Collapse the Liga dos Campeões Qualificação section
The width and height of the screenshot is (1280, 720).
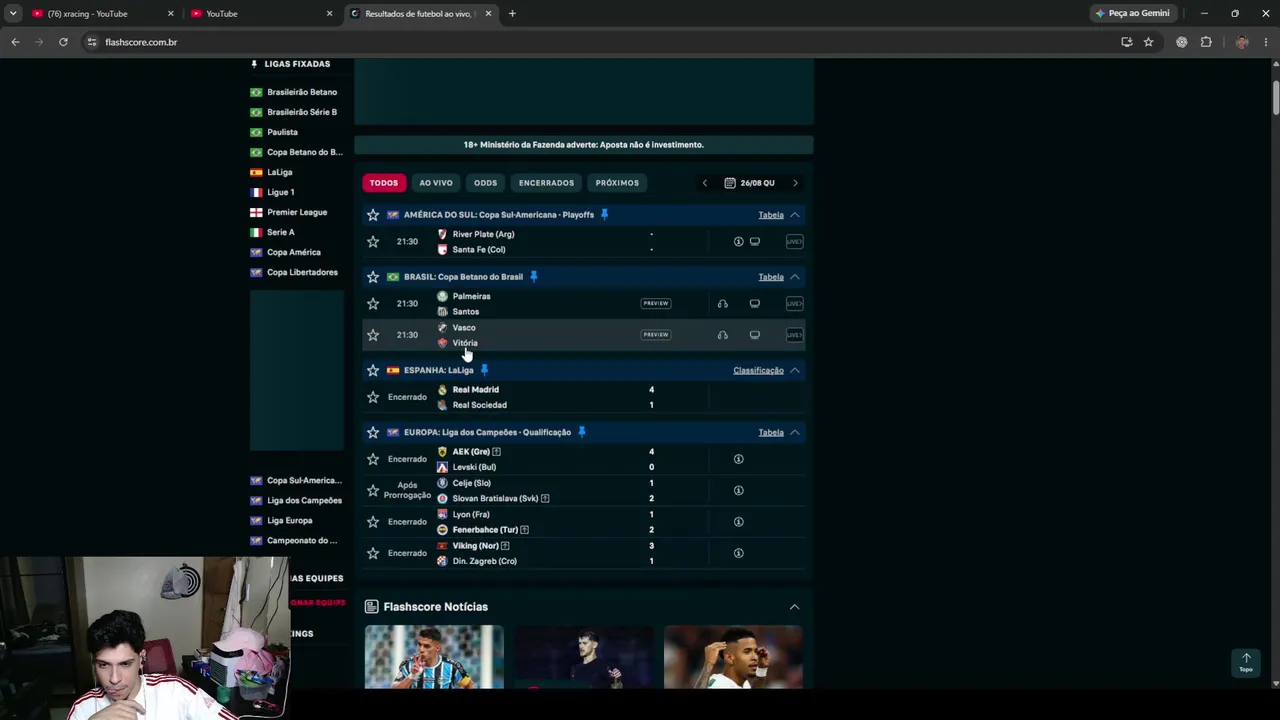(795, 433)
